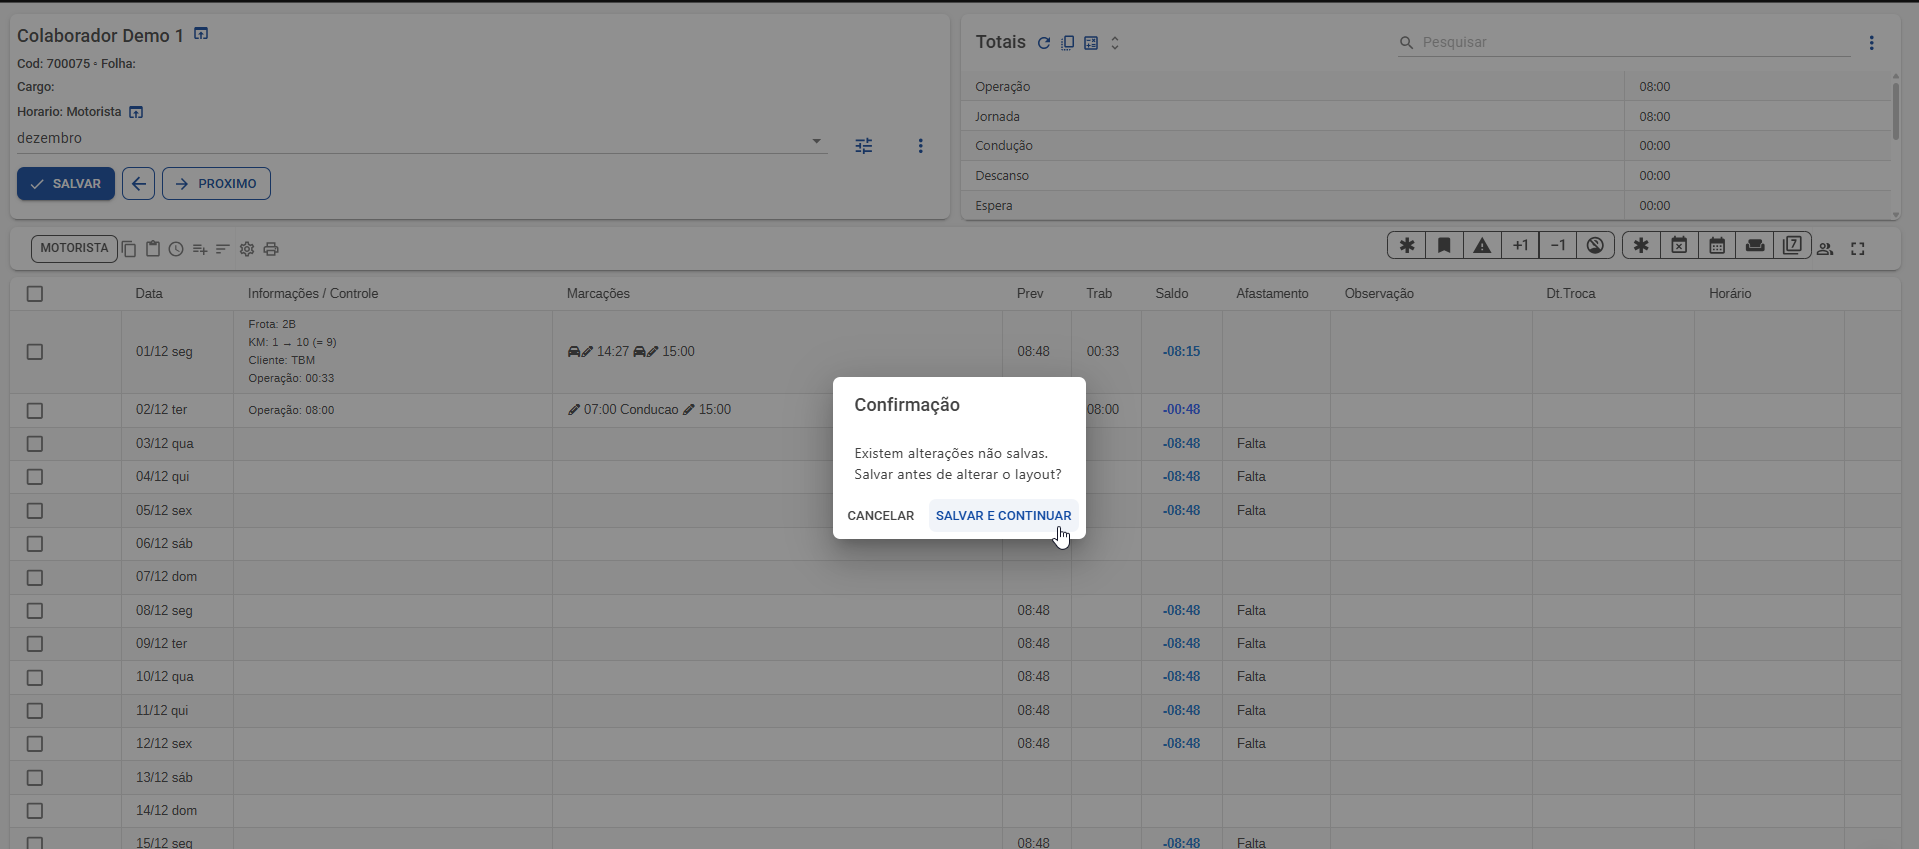Click the -08:15 saldo value
The width and height of the screenshot is (1919, 849).
coord(1181,352)
